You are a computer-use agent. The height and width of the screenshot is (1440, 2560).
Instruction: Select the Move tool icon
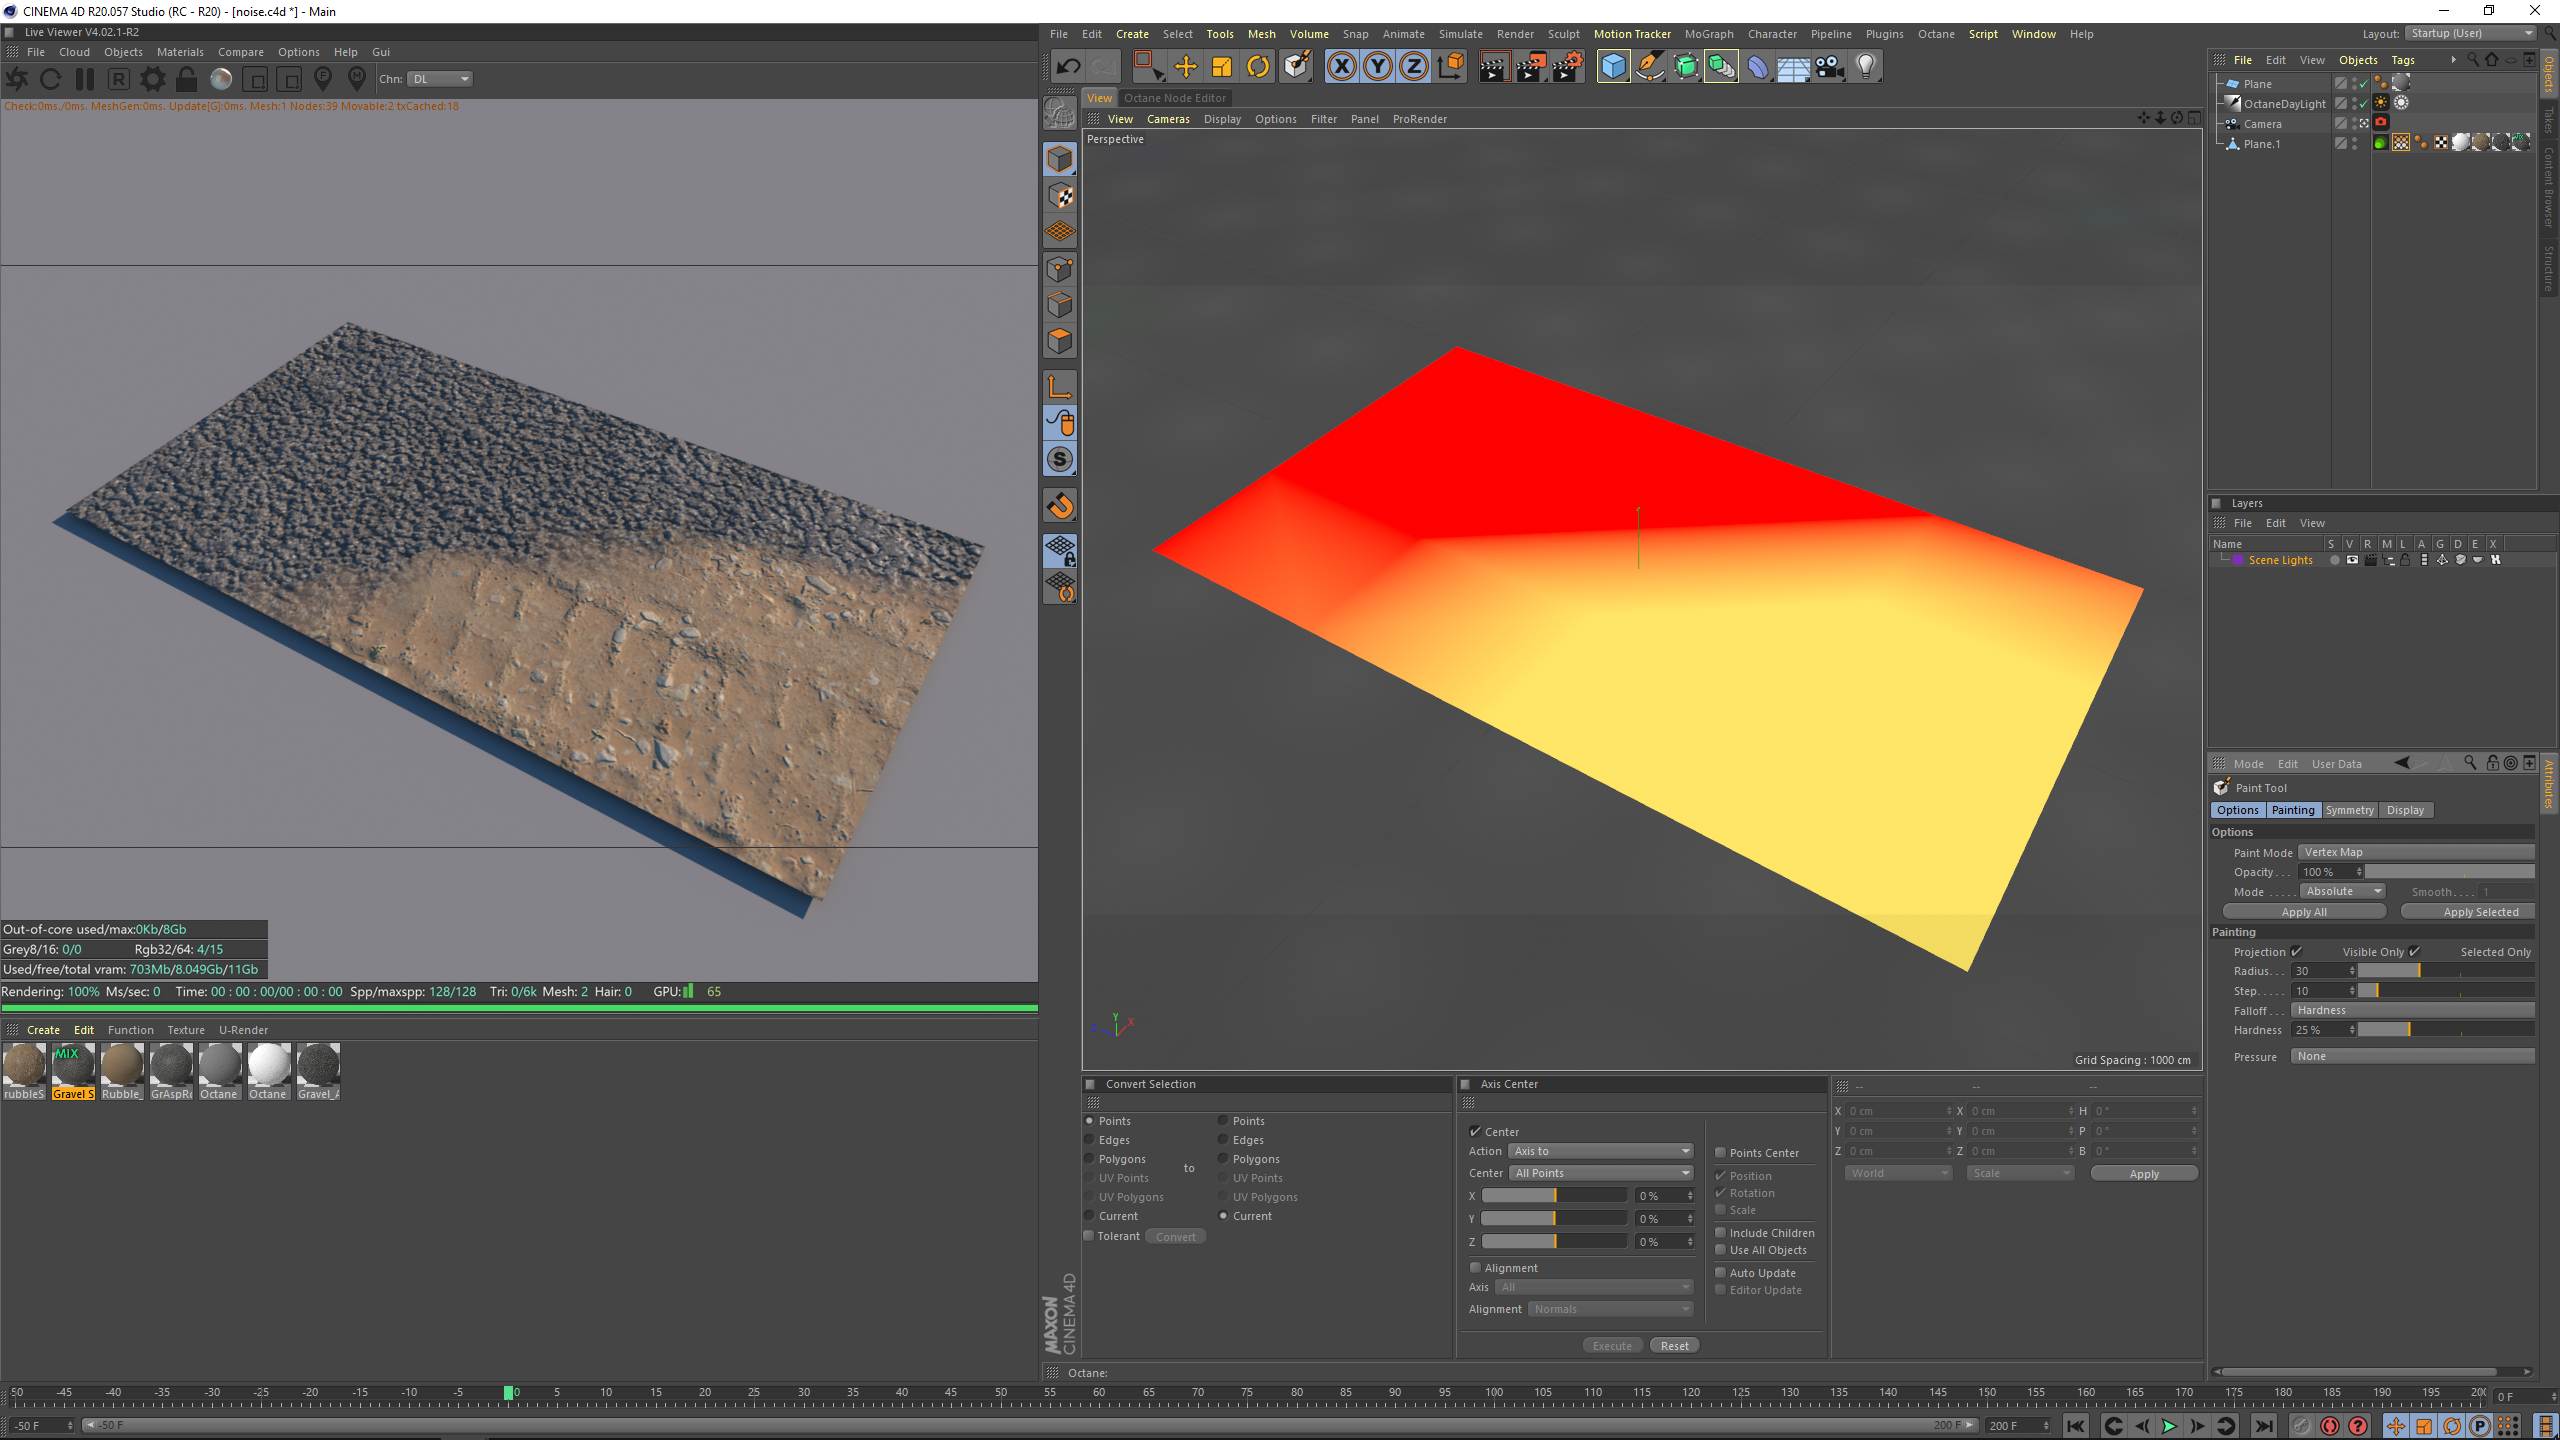[1185, 67]
